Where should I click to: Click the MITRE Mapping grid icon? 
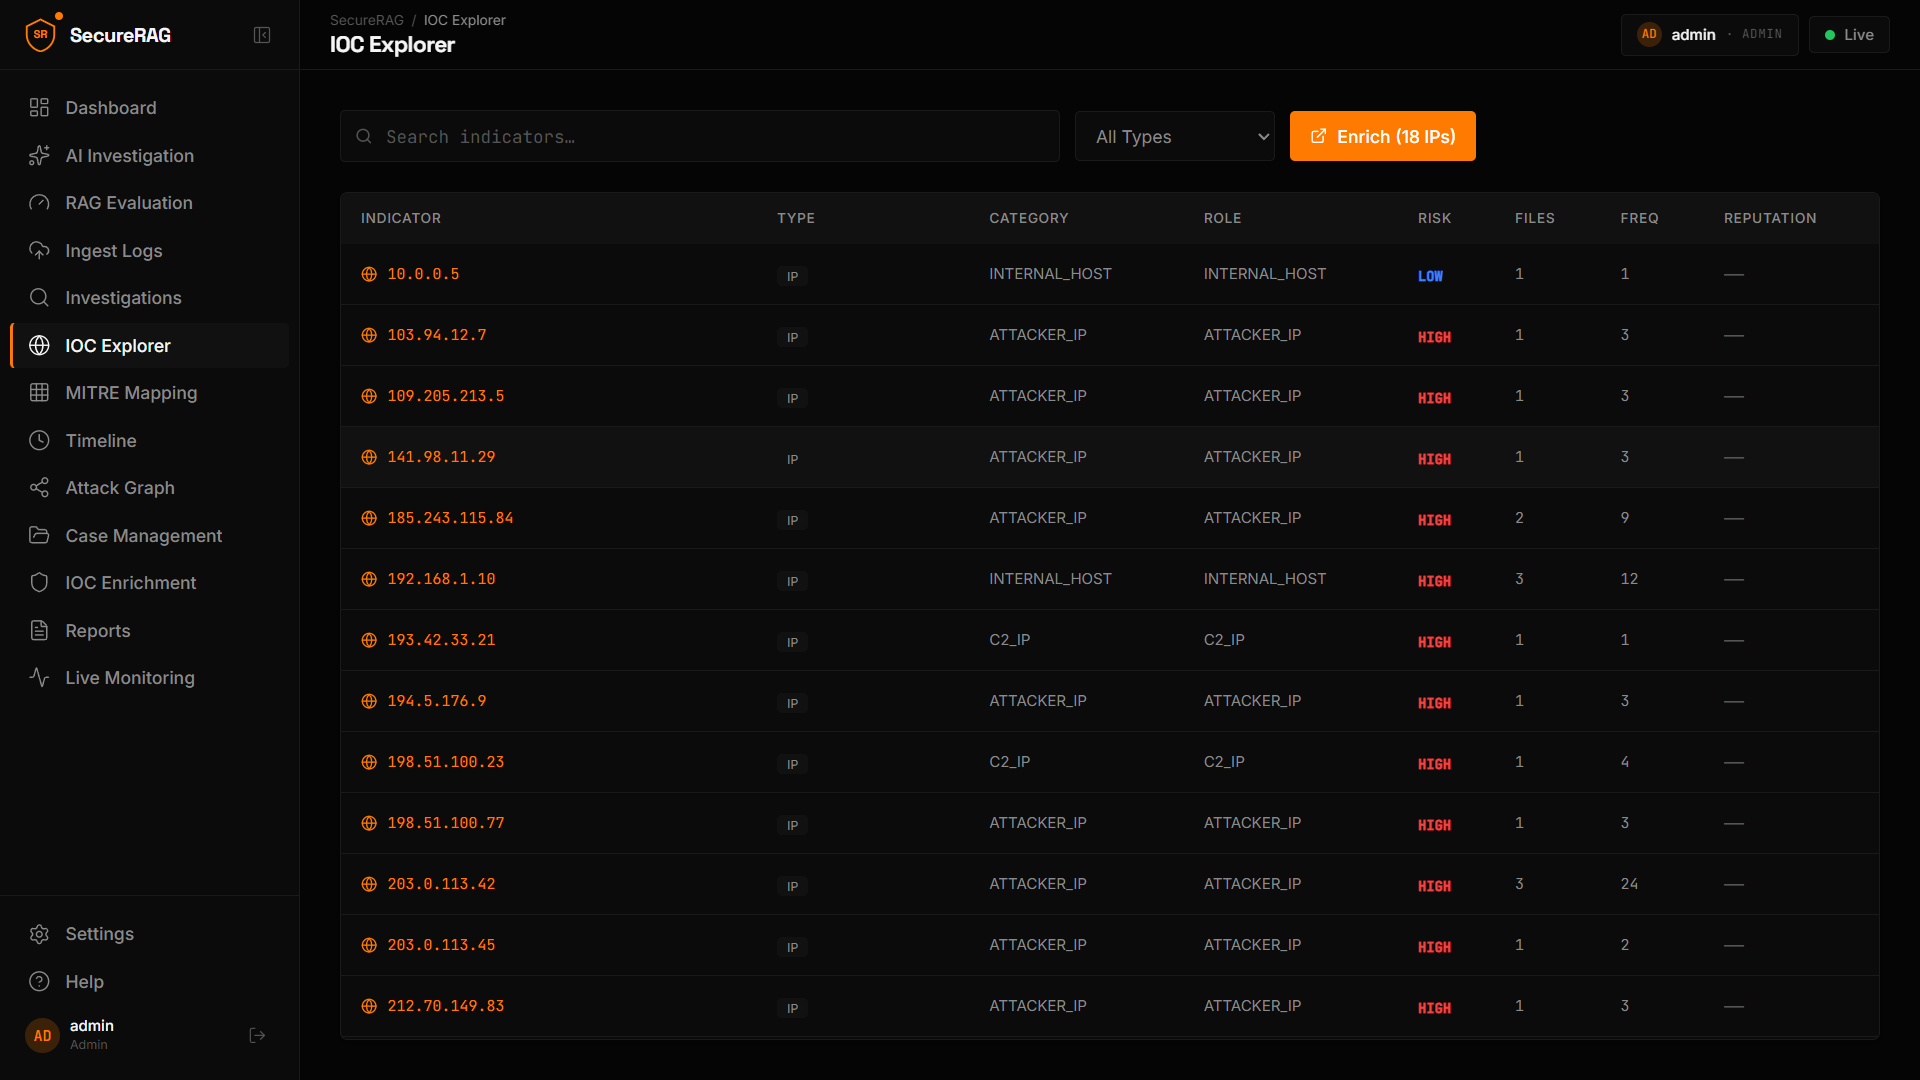(x=39, y=393)
